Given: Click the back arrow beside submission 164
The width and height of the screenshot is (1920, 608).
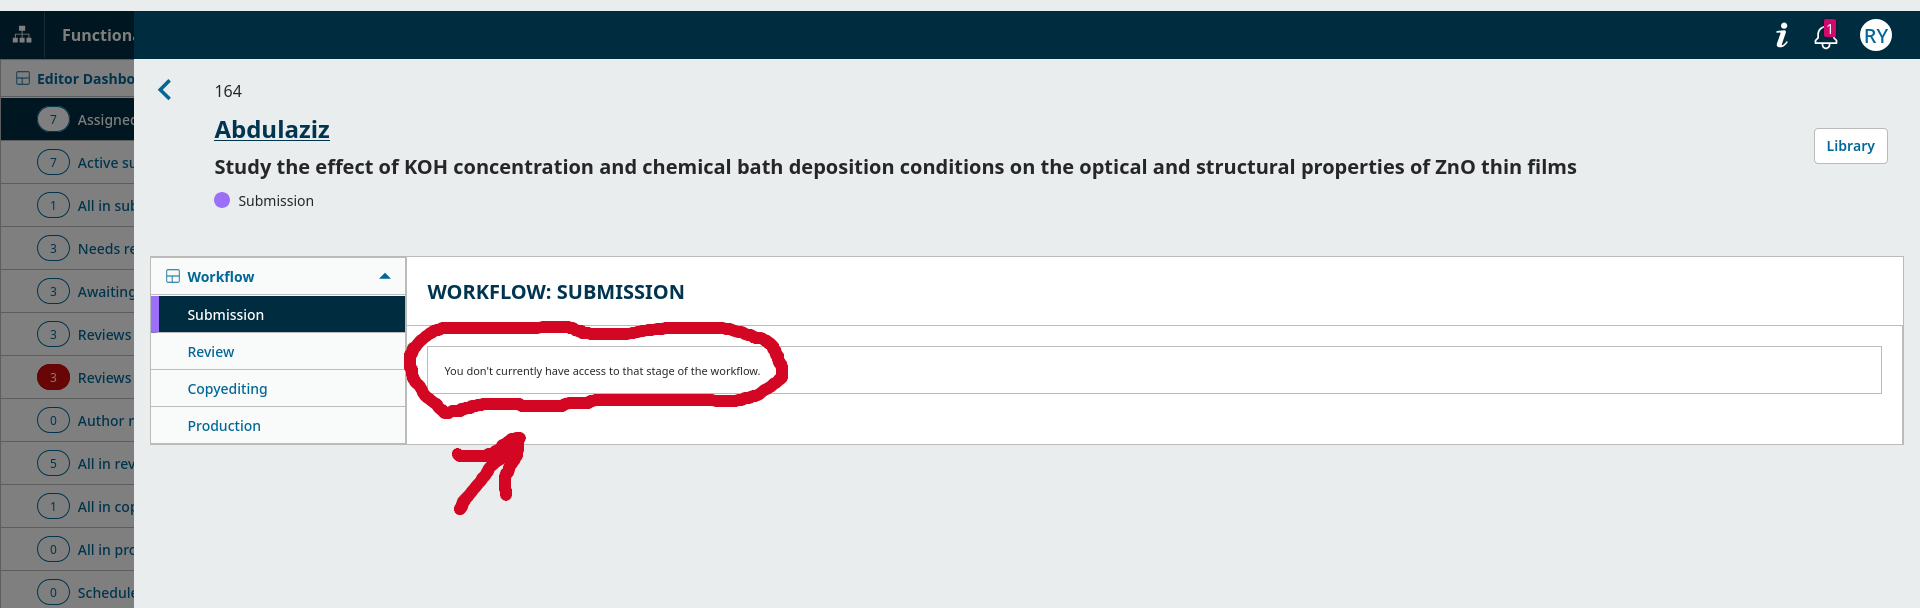Looking at the screenshot, I should click(165, 90).
